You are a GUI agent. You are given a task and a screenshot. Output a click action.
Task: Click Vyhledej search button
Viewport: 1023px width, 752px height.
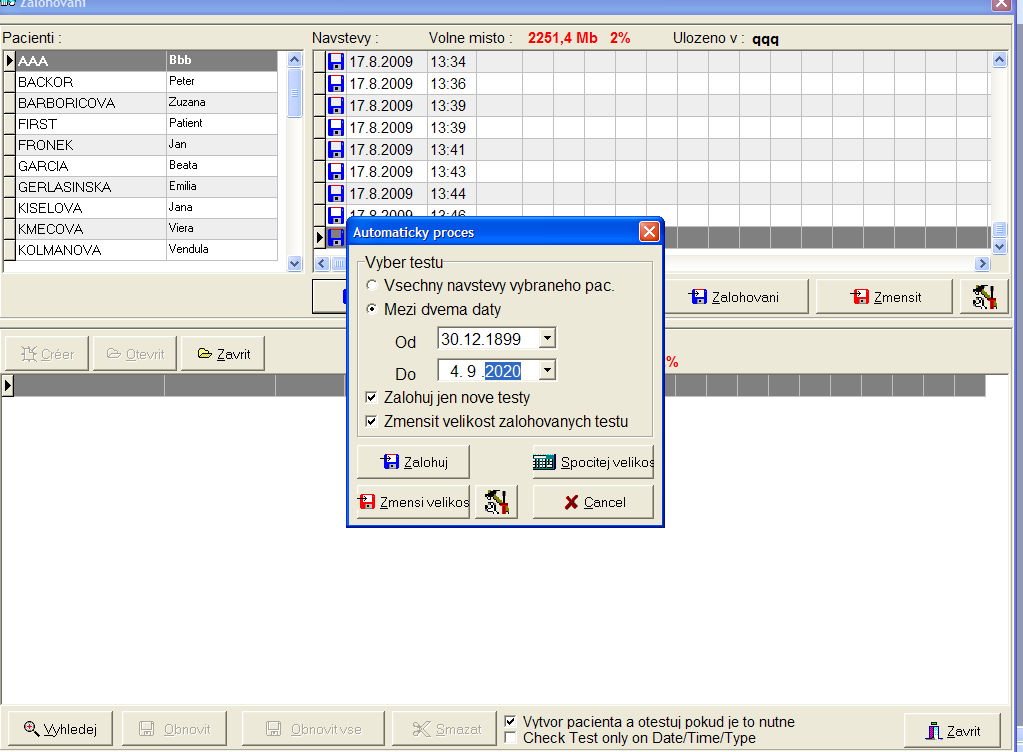[x=60, y=729]
